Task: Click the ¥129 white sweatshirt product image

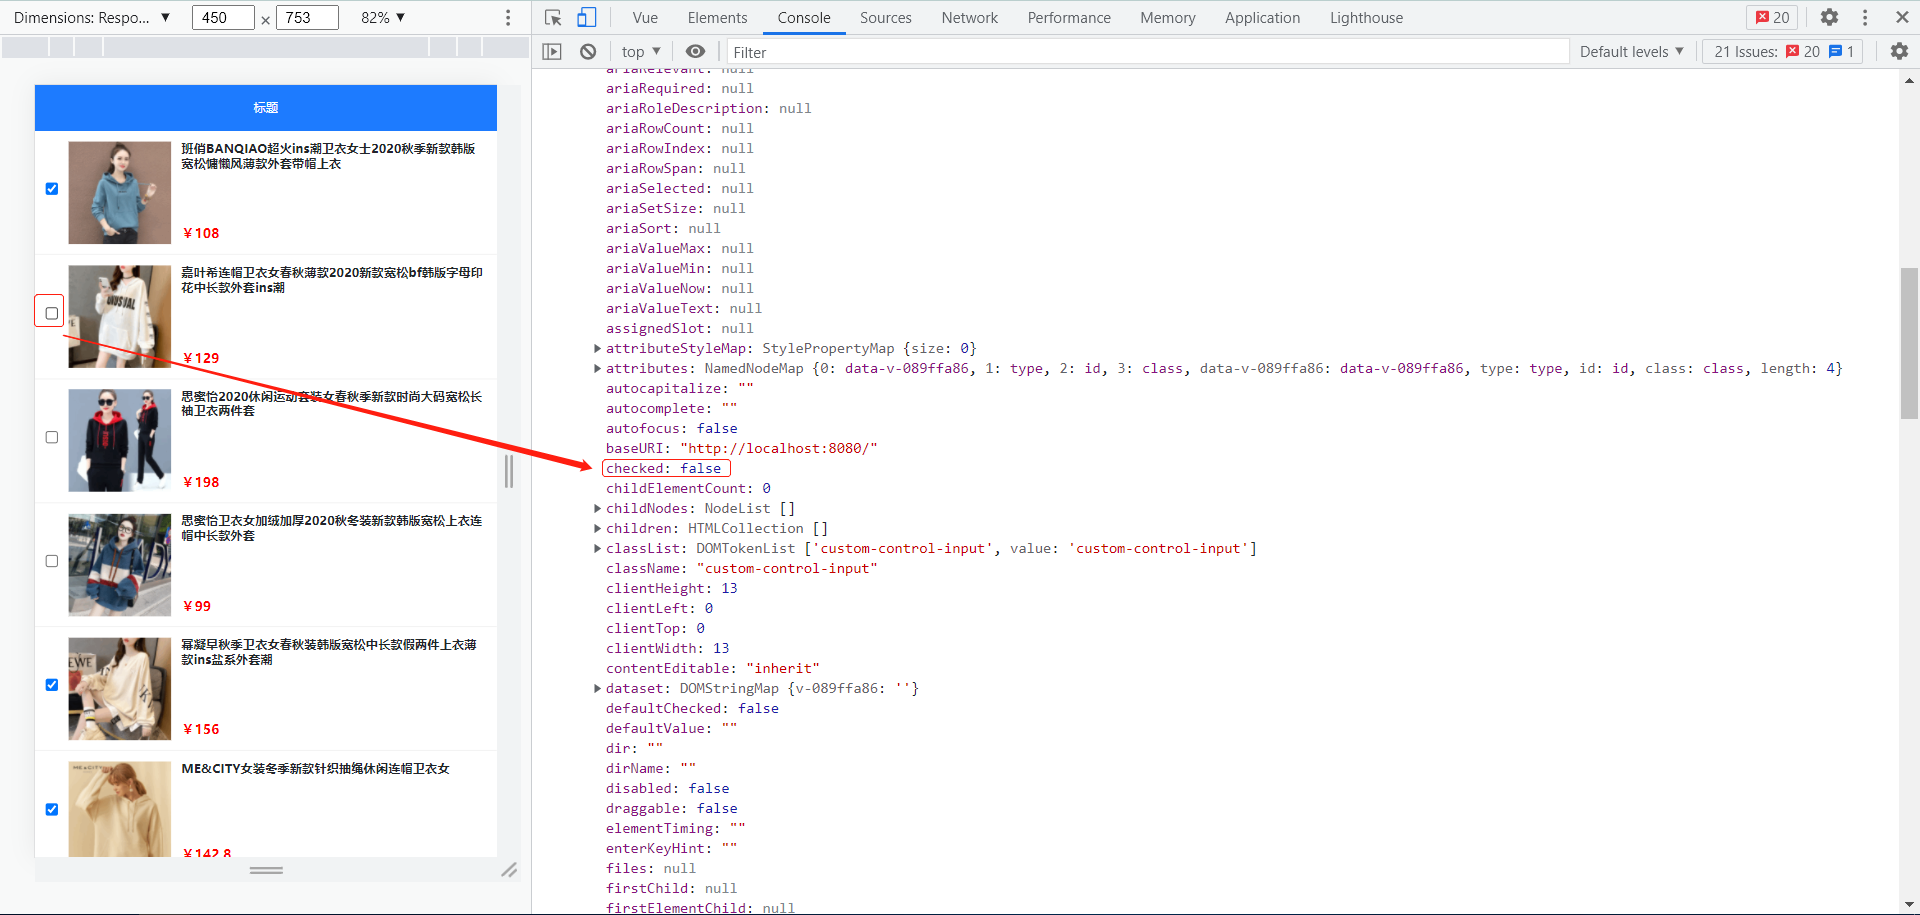Action: coord(120,317)
